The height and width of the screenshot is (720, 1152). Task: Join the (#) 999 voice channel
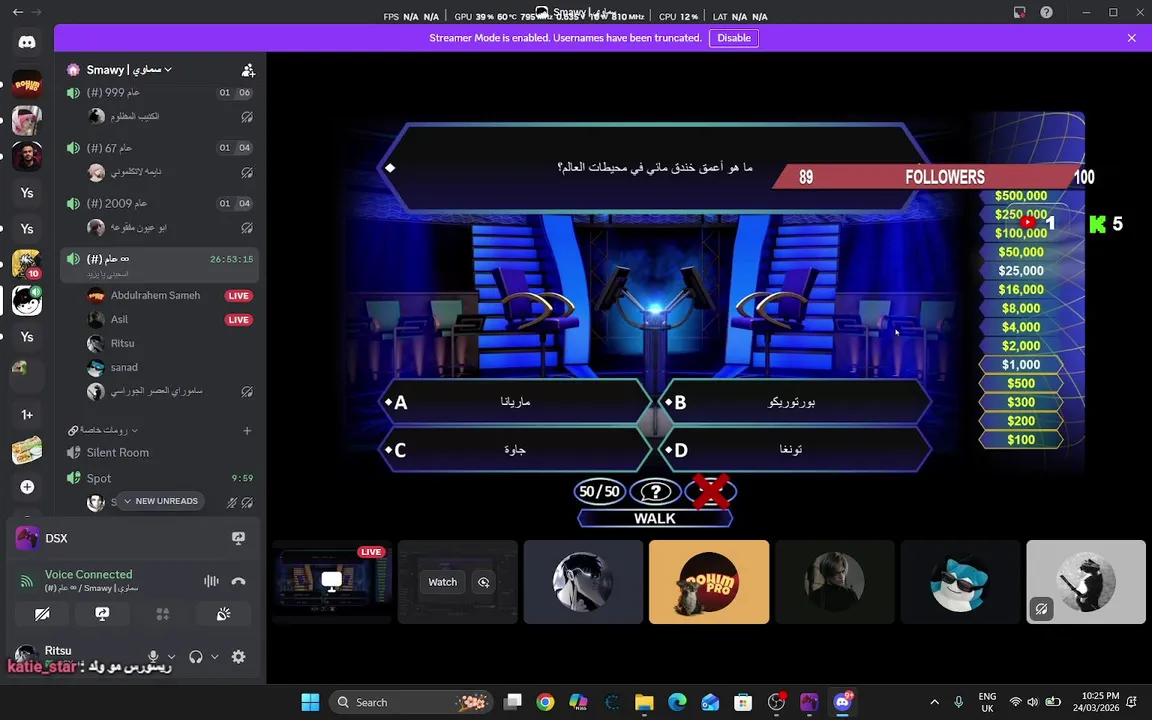[159, 93]
